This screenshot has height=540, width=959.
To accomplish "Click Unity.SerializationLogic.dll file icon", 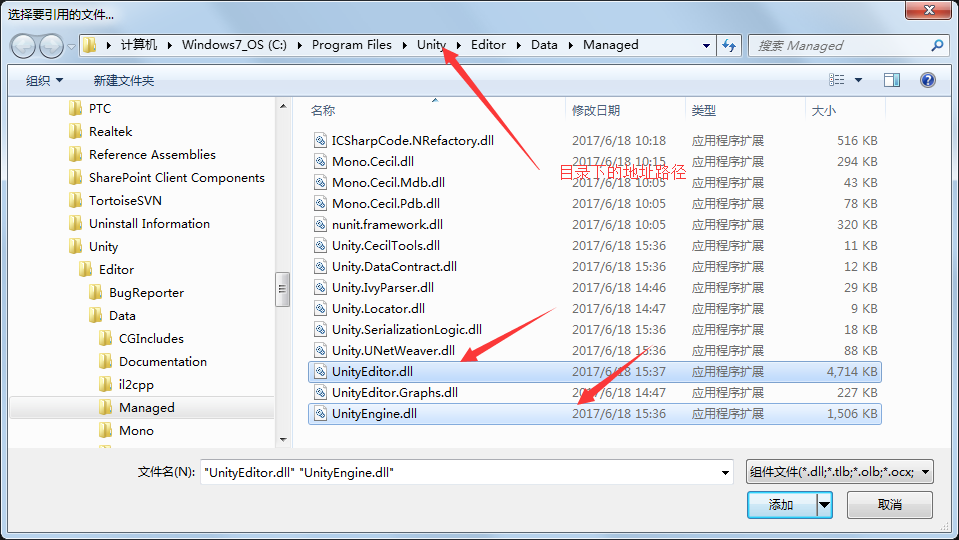I will point(320,330).
